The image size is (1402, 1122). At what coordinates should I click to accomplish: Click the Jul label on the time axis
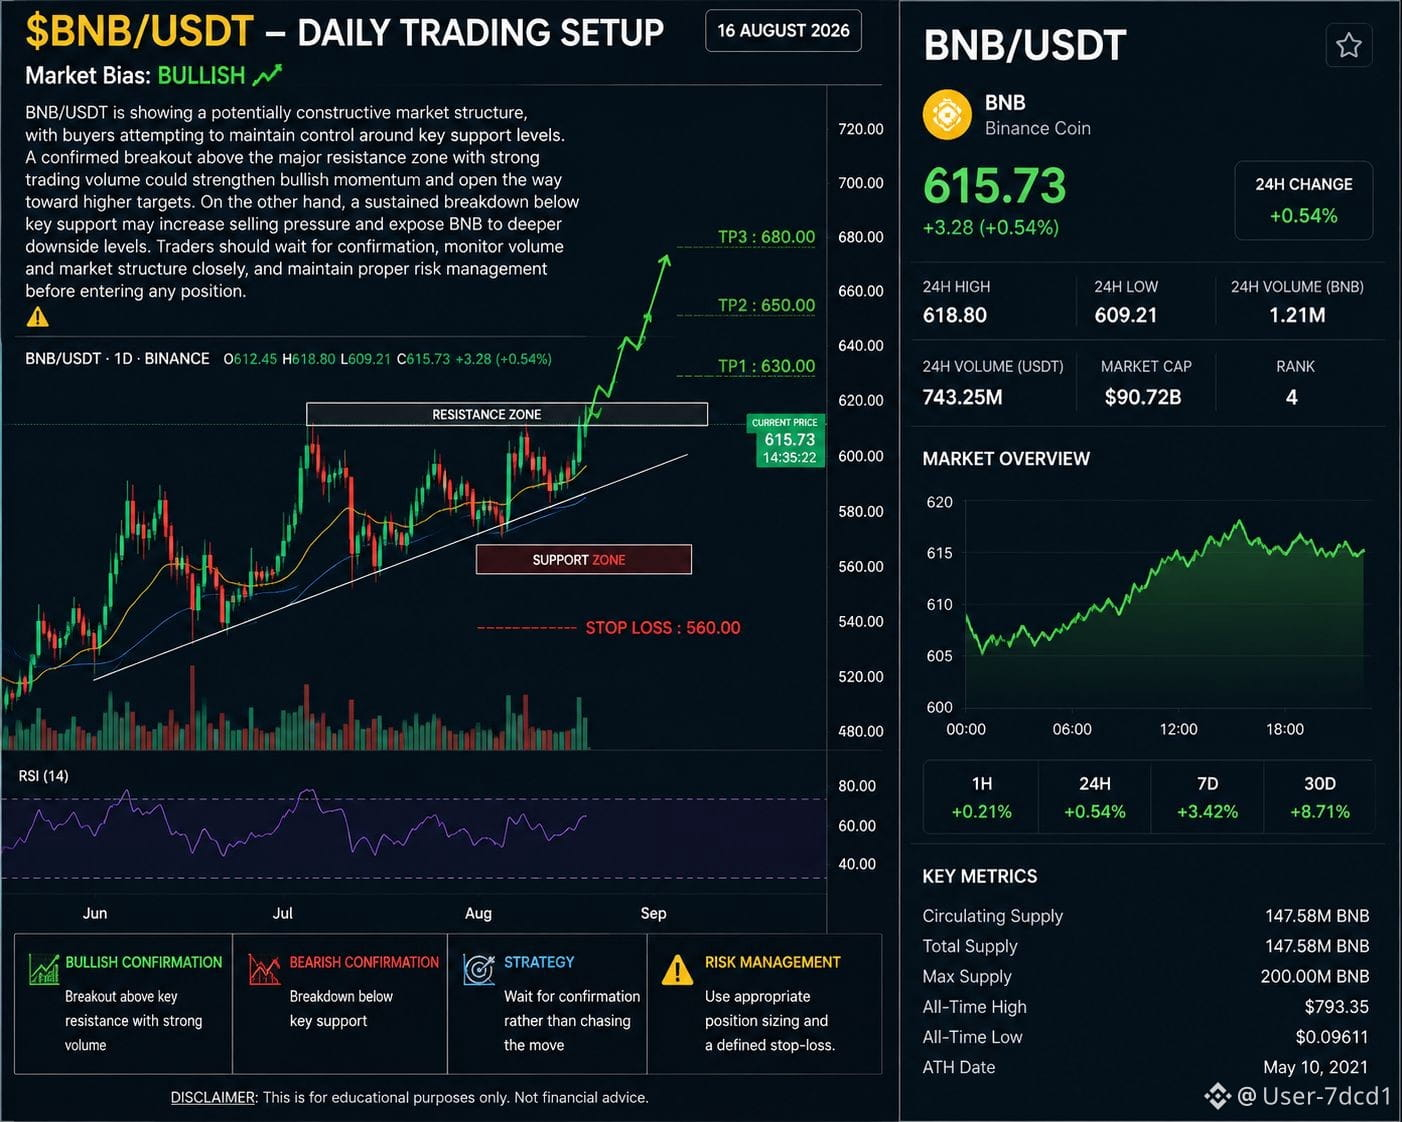283,913
